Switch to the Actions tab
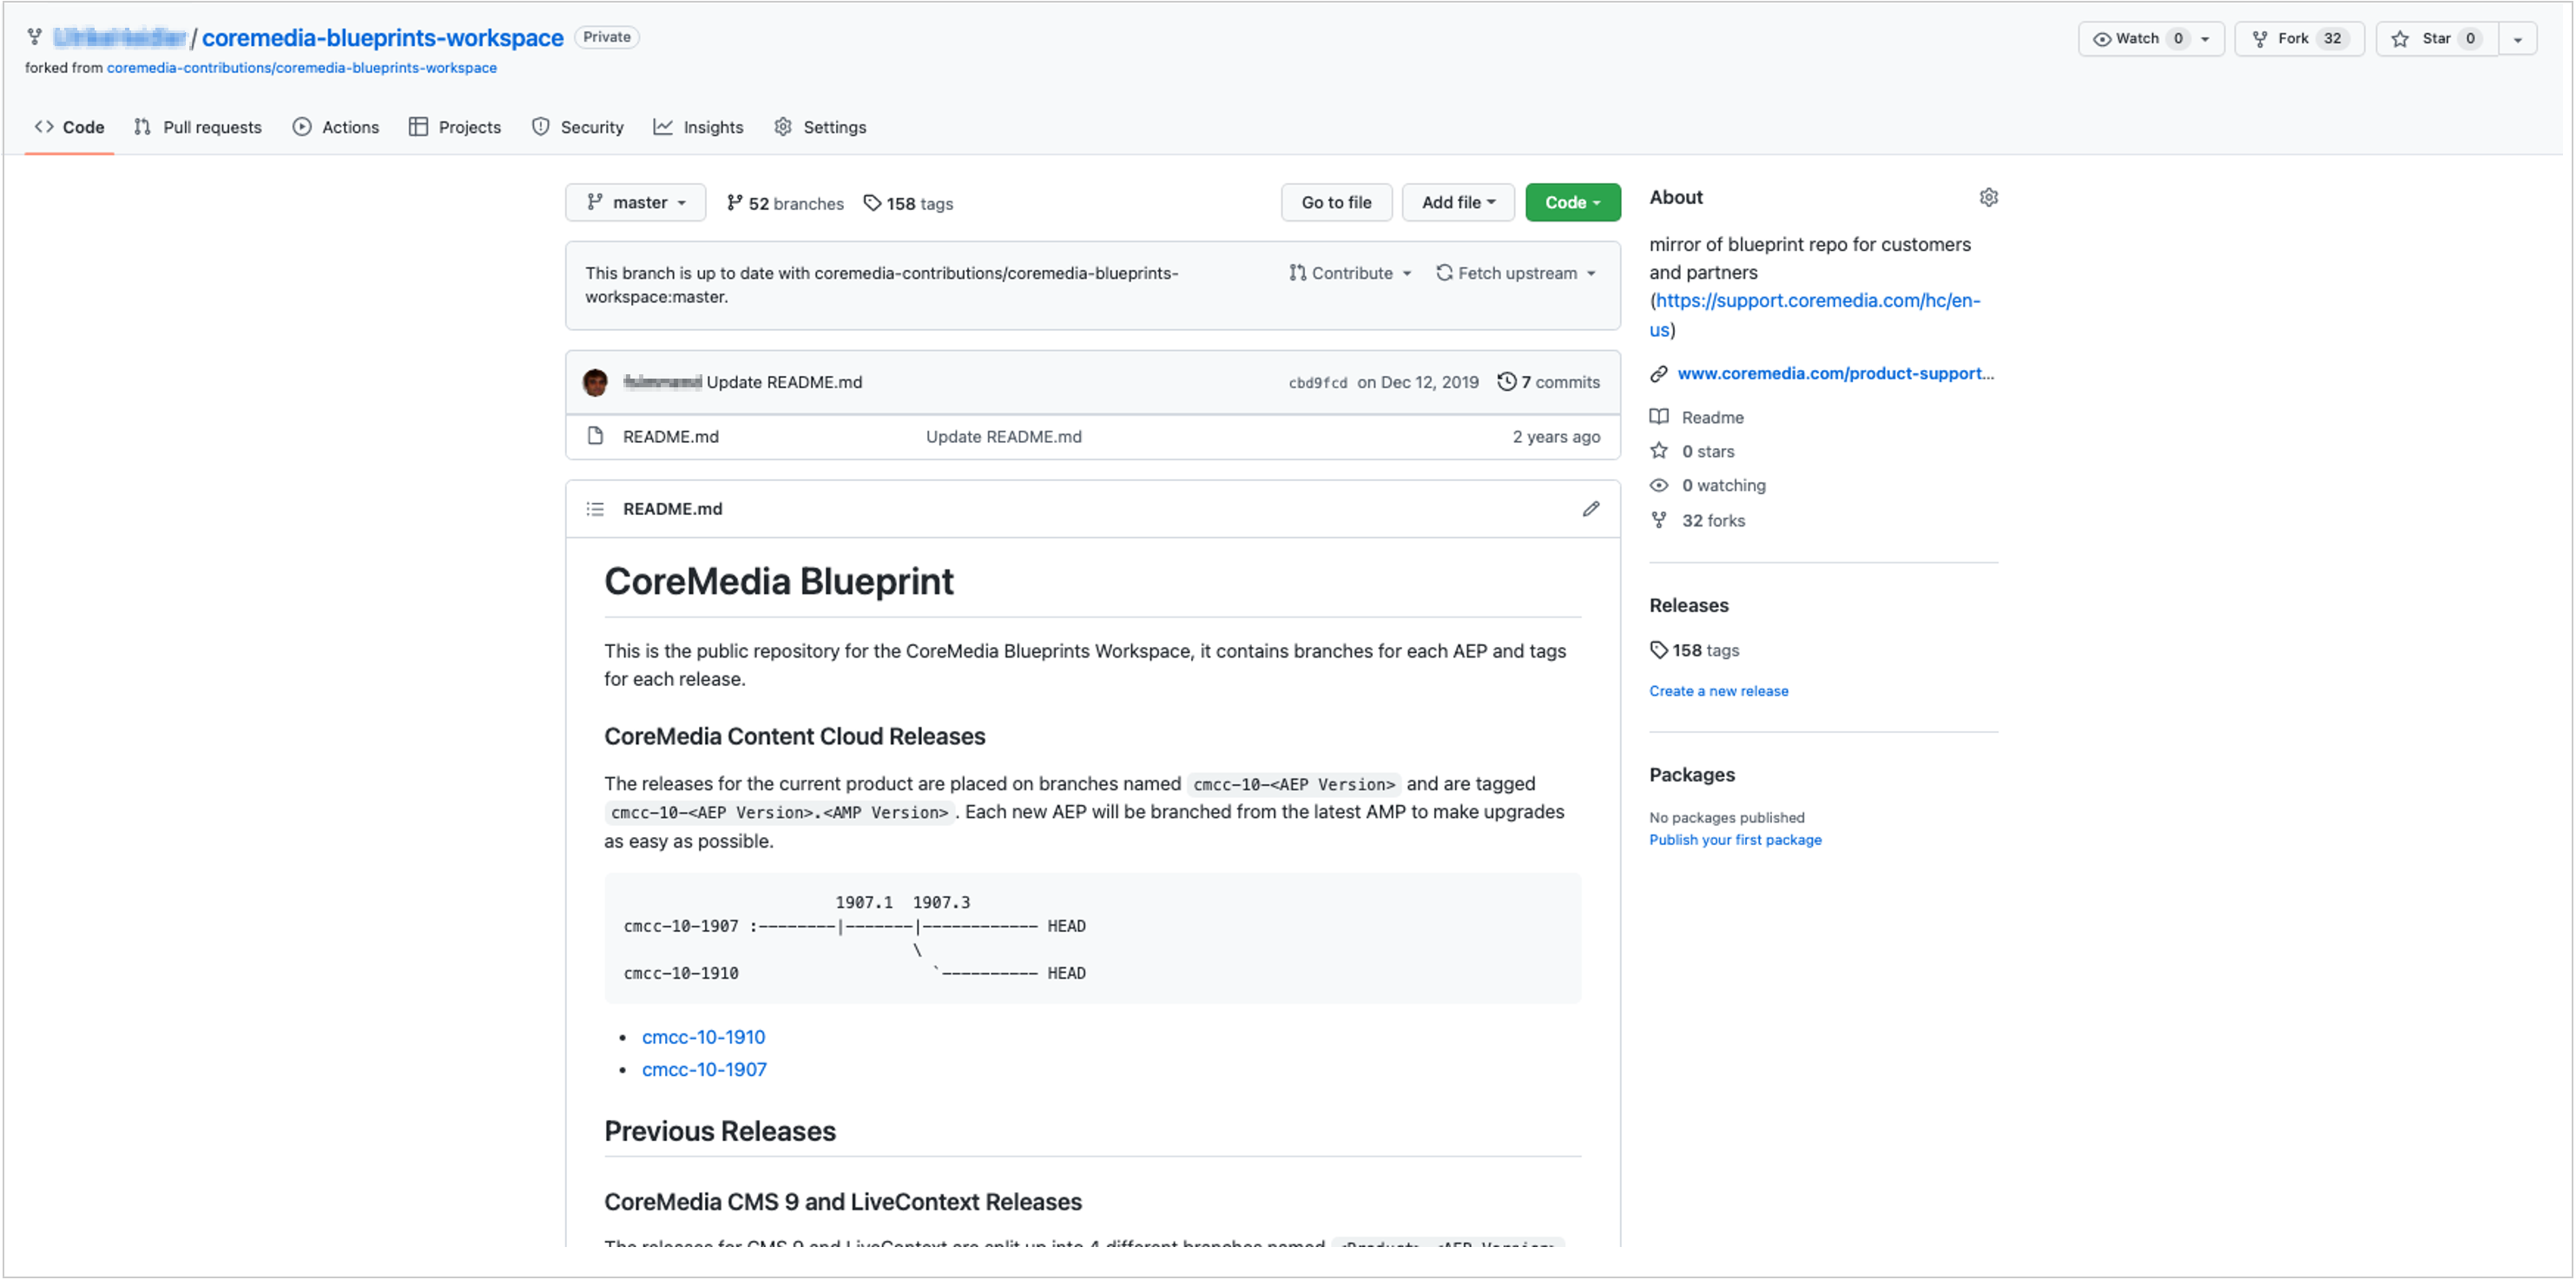Image resolution: width=2576 pixels, height=1280 pixels. tap(336, 127)
